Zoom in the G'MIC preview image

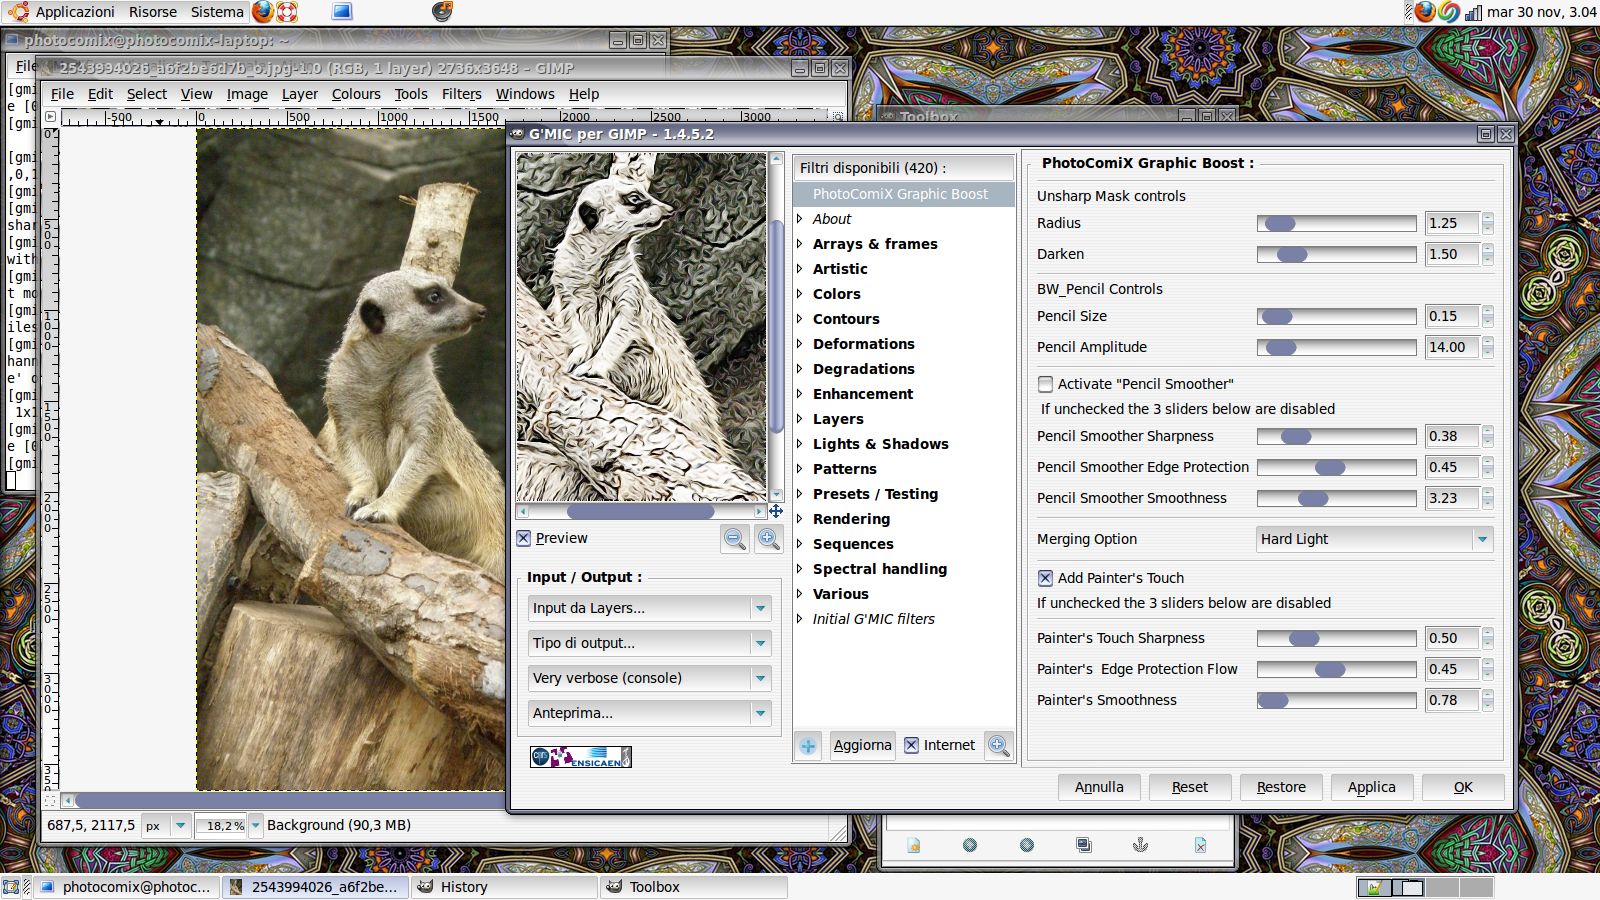pyautogui.click(x=768, y=538)
